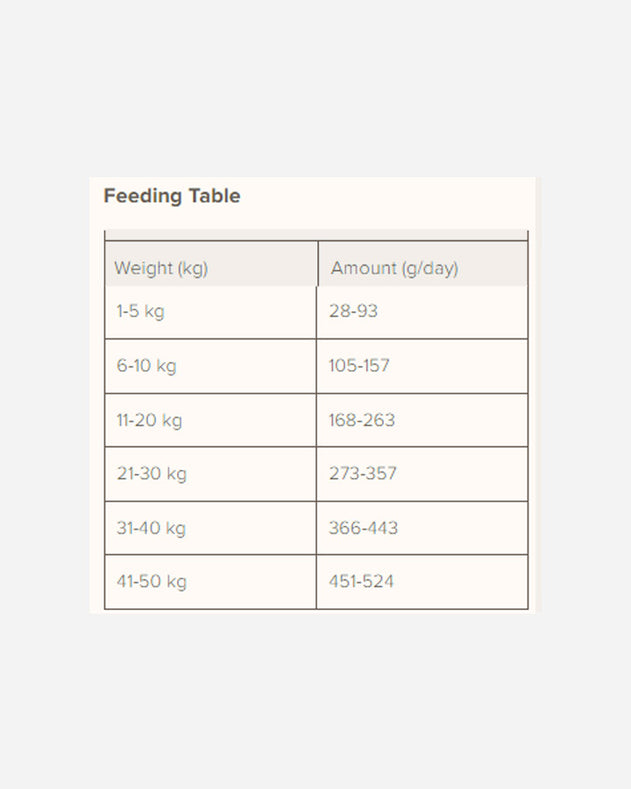Click the 28-93 amount cell
631x789 pixels.
[x=353, y=311]
